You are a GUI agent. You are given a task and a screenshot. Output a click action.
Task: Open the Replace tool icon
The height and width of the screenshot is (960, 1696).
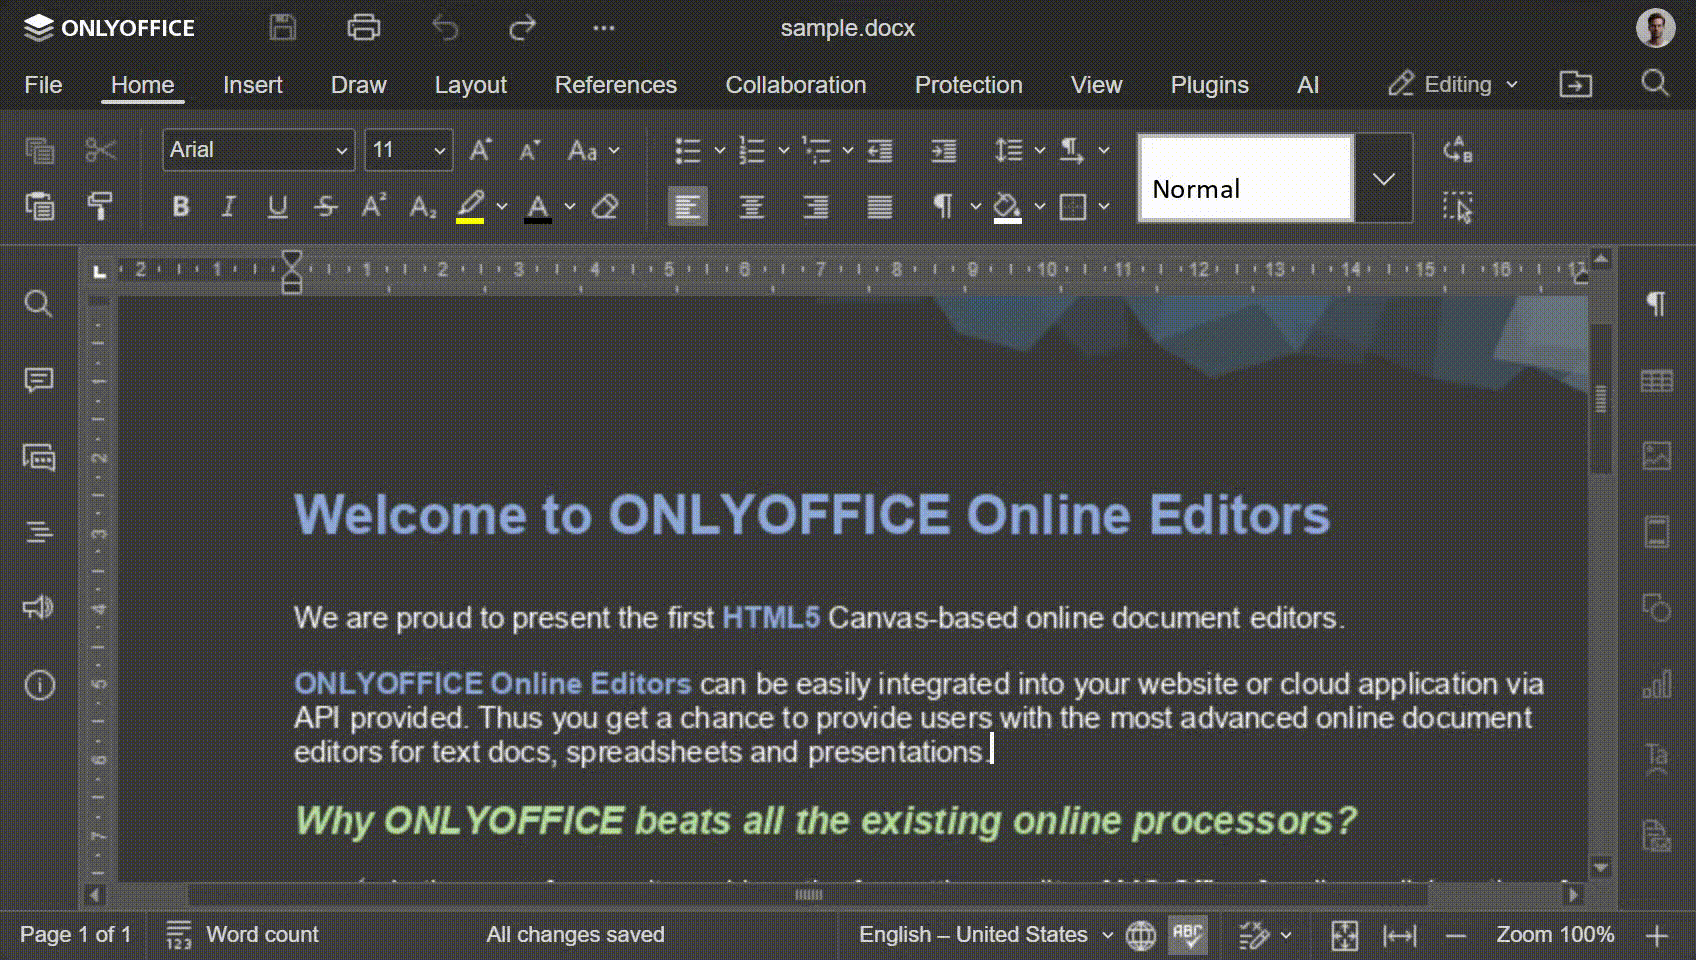click(x=1458, y=151)
